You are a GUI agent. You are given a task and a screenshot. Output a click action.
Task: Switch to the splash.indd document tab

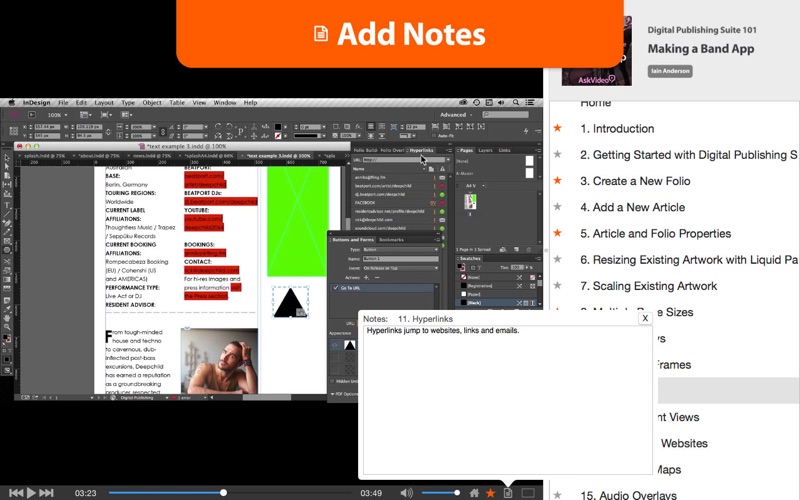(44, 156)
